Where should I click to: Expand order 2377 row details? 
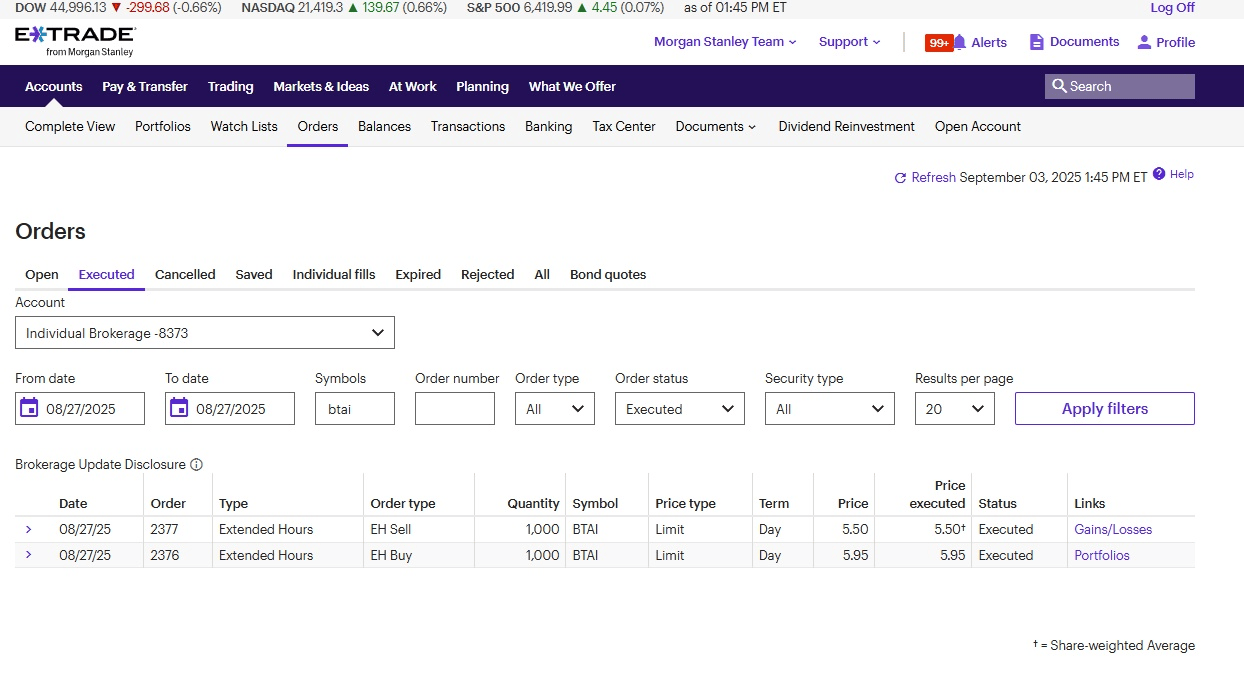(28, 529)
